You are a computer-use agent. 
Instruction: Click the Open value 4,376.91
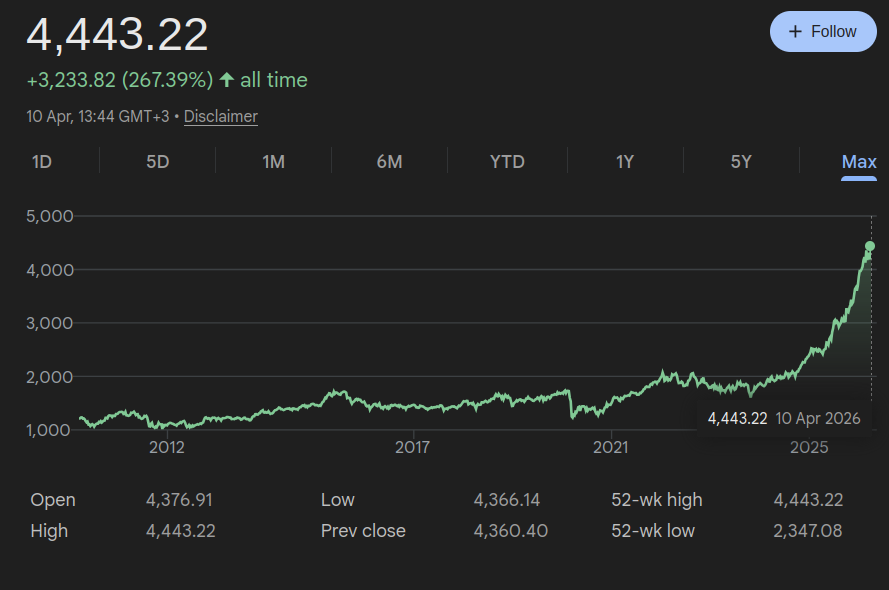179,500
